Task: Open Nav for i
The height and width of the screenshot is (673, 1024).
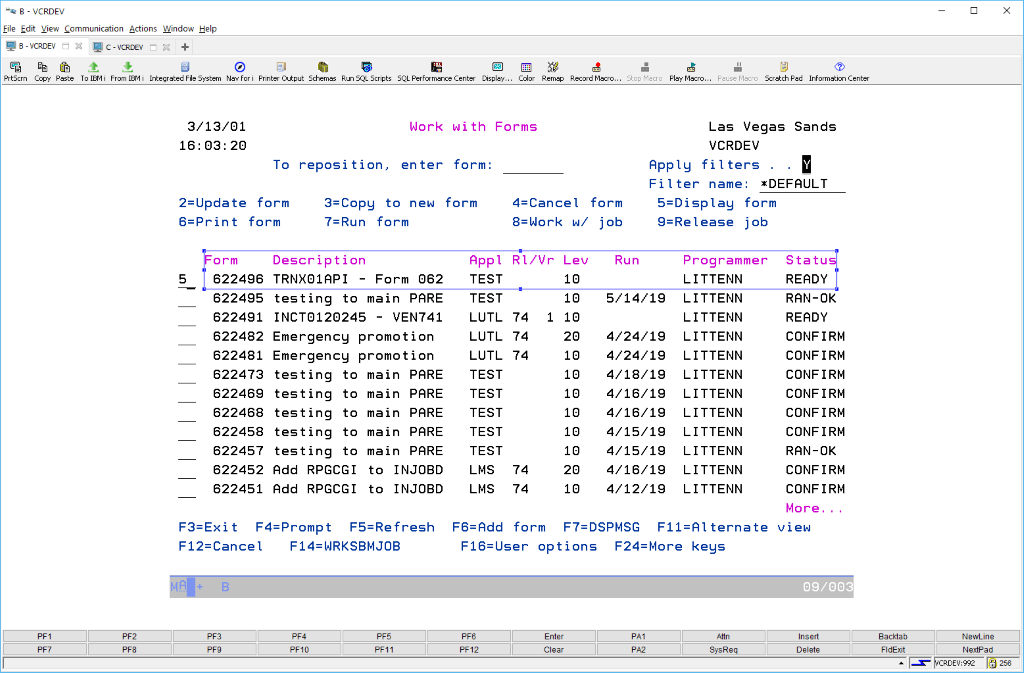Action: [240, 71]
